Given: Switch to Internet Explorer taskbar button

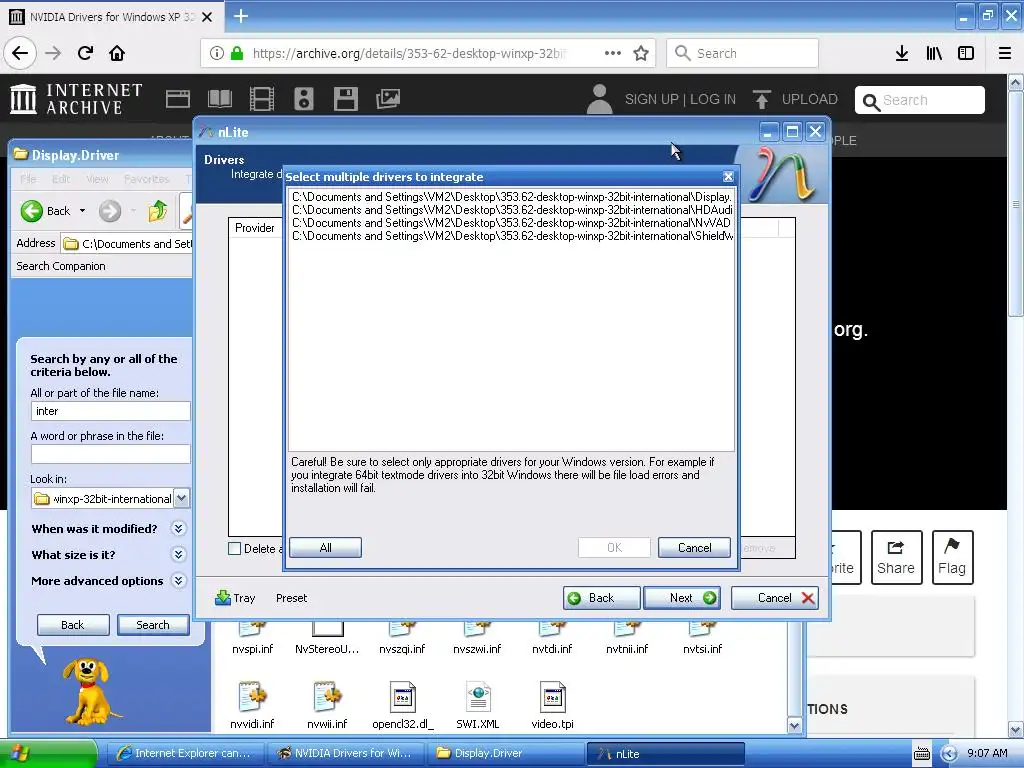Looking at the screenshot, I should pos(185,753).
